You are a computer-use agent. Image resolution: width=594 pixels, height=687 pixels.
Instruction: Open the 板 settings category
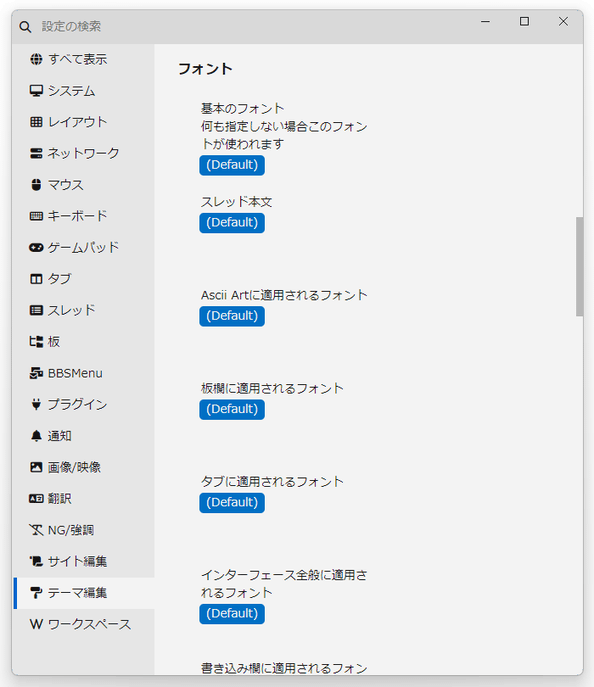pos(84,342)
